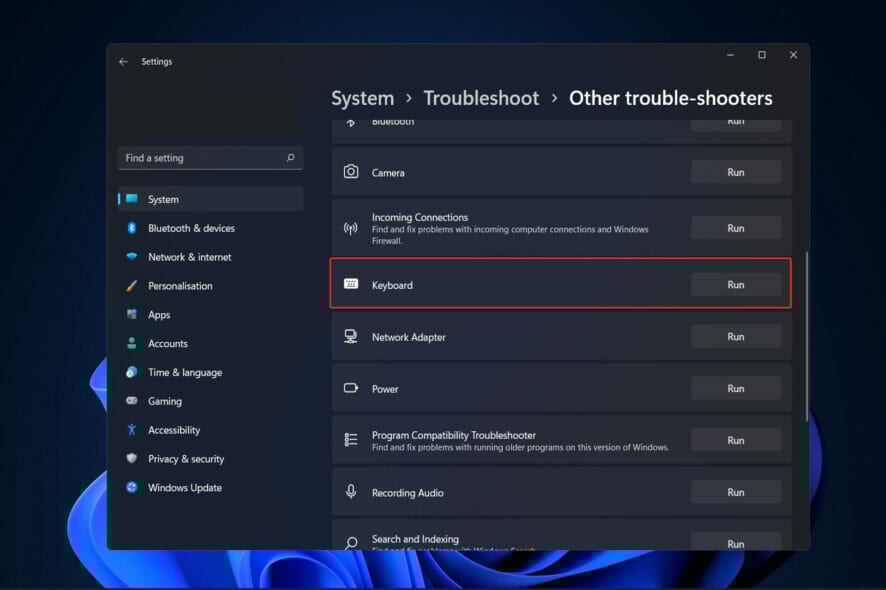Click the search magnifier icon in sidebar
The image size is (886, 590).
coord(291,158)
